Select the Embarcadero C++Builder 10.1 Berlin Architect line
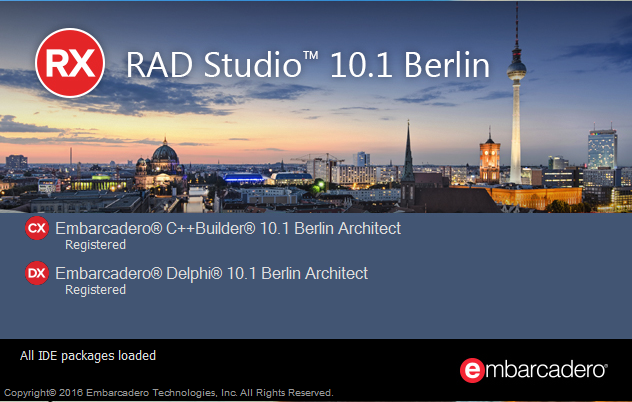Image resolution: width=632 pixels, height=402 pixels. click(x=228, y=228)
